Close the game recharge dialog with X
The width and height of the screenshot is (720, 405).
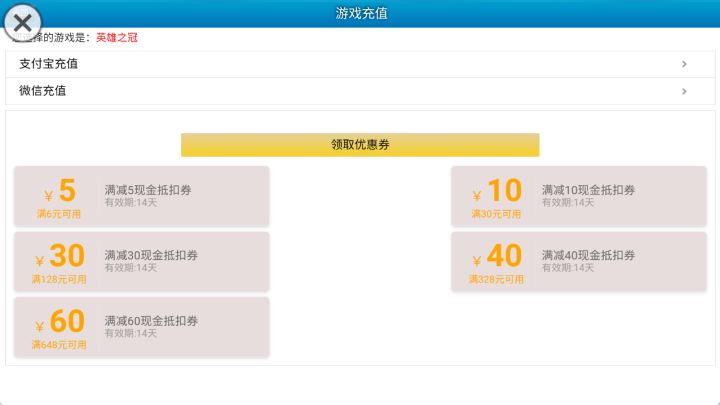[22, 22]
